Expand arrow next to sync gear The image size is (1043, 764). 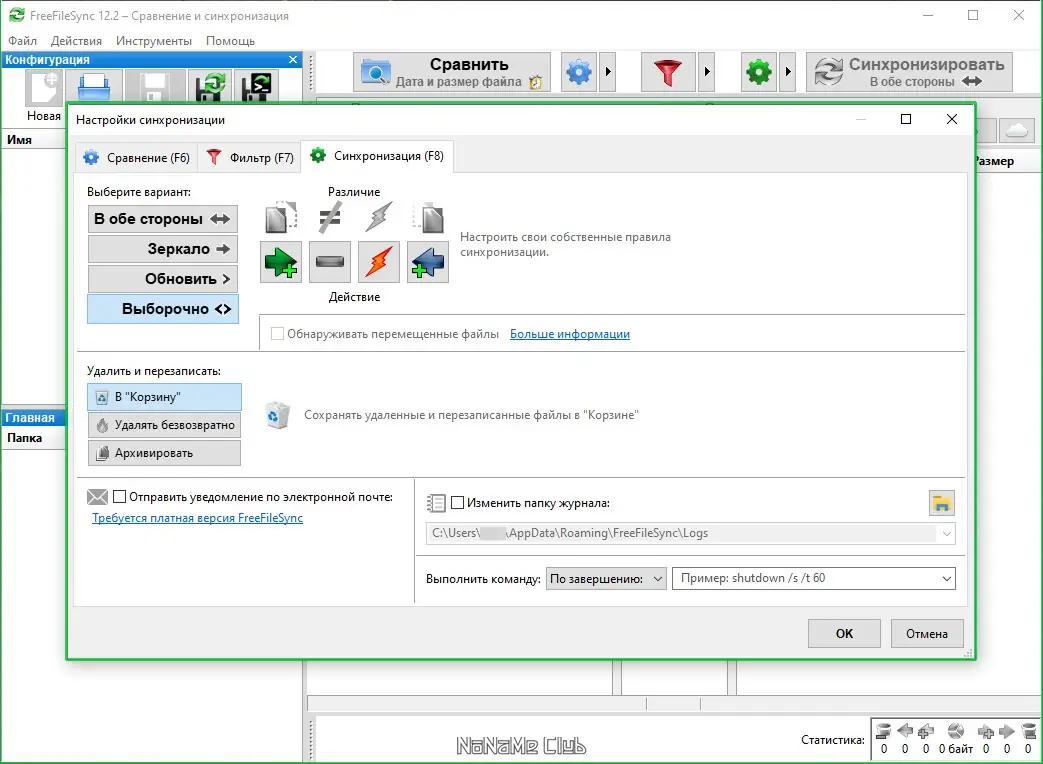tap(788, 72)
